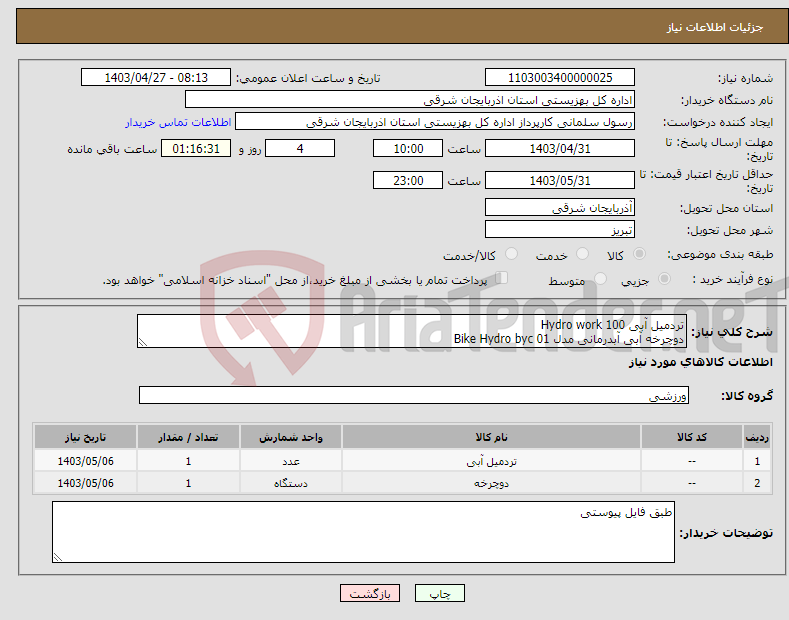This screenshot has height=620, width=789.
Task: Click the شهر محل تحویل field تبریز
Action: click(560, 229)
